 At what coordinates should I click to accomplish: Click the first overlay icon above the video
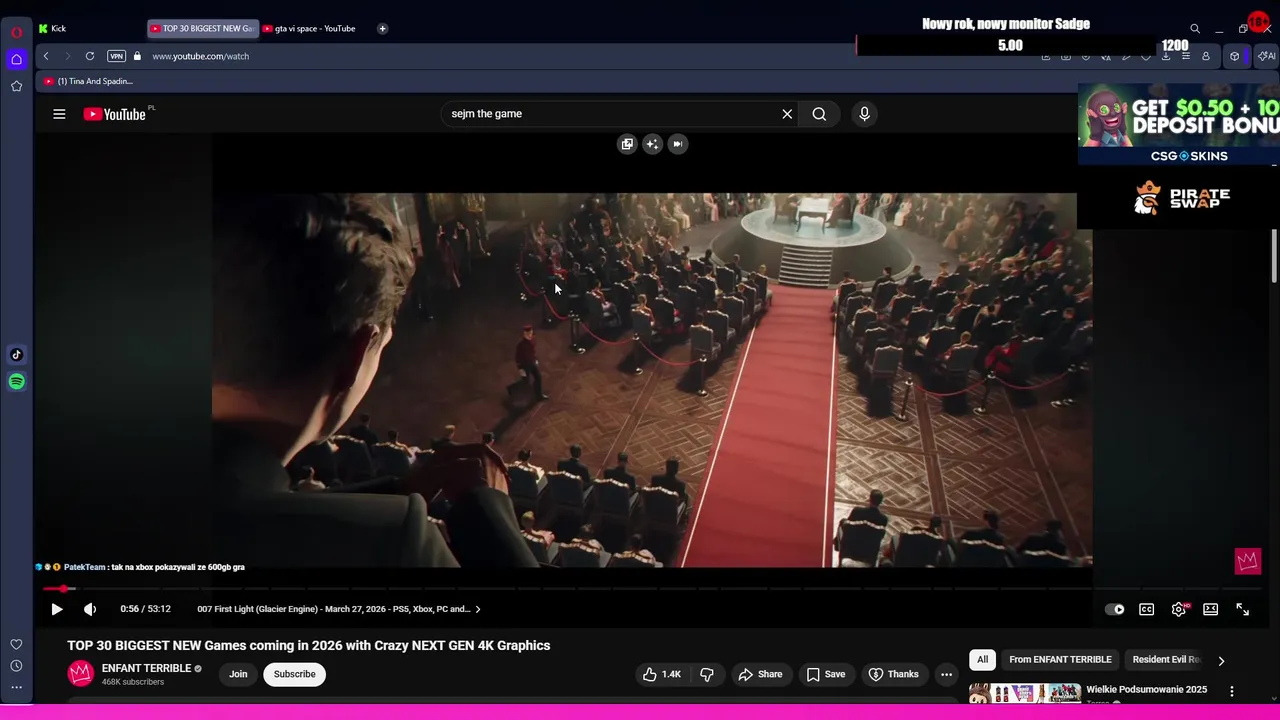(x=627, y=144)
